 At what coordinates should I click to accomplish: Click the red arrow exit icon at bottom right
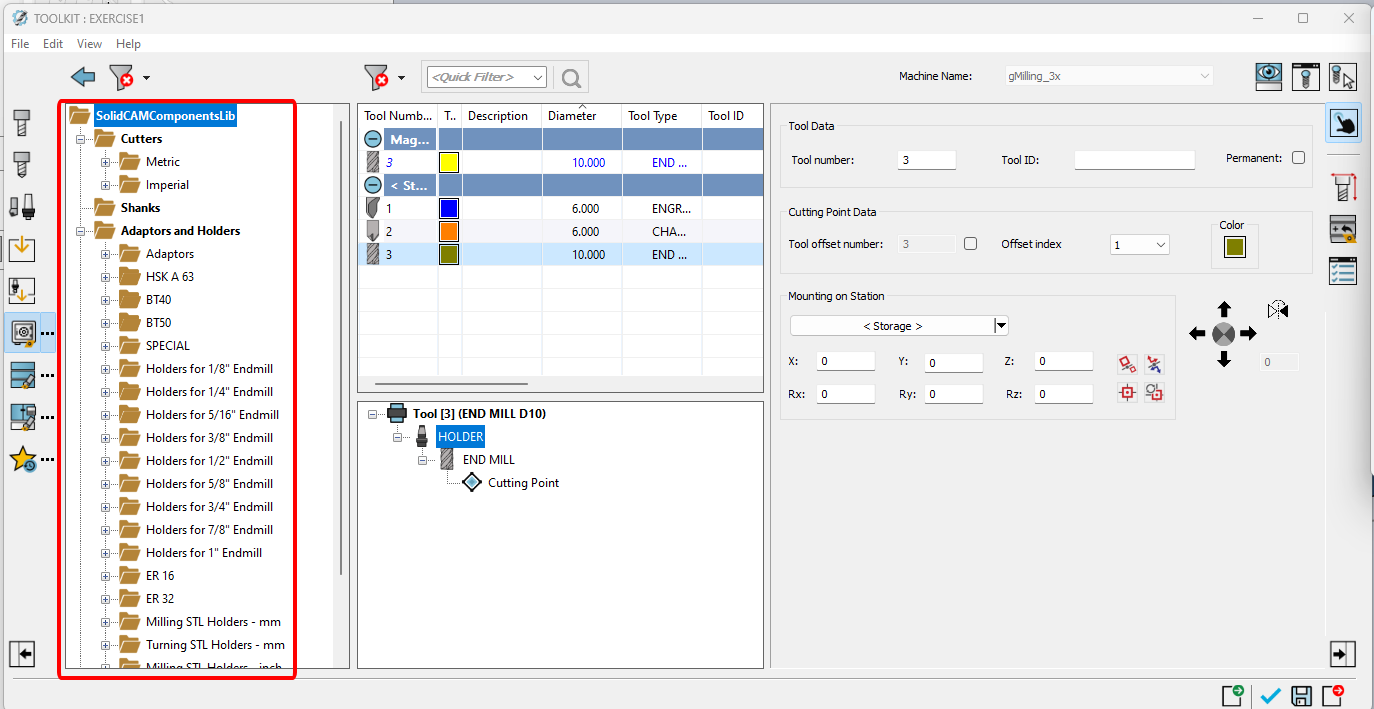click(1333, 695)
